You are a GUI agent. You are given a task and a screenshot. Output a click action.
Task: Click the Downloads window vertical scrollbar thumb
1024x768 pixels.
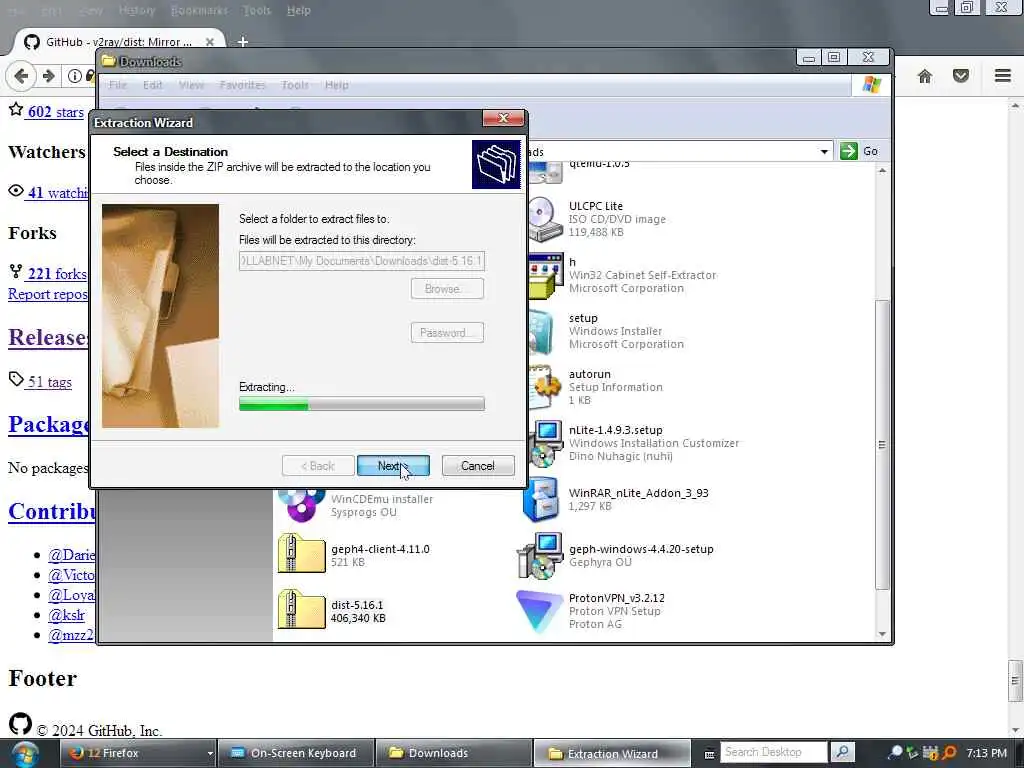coord(882,445)
